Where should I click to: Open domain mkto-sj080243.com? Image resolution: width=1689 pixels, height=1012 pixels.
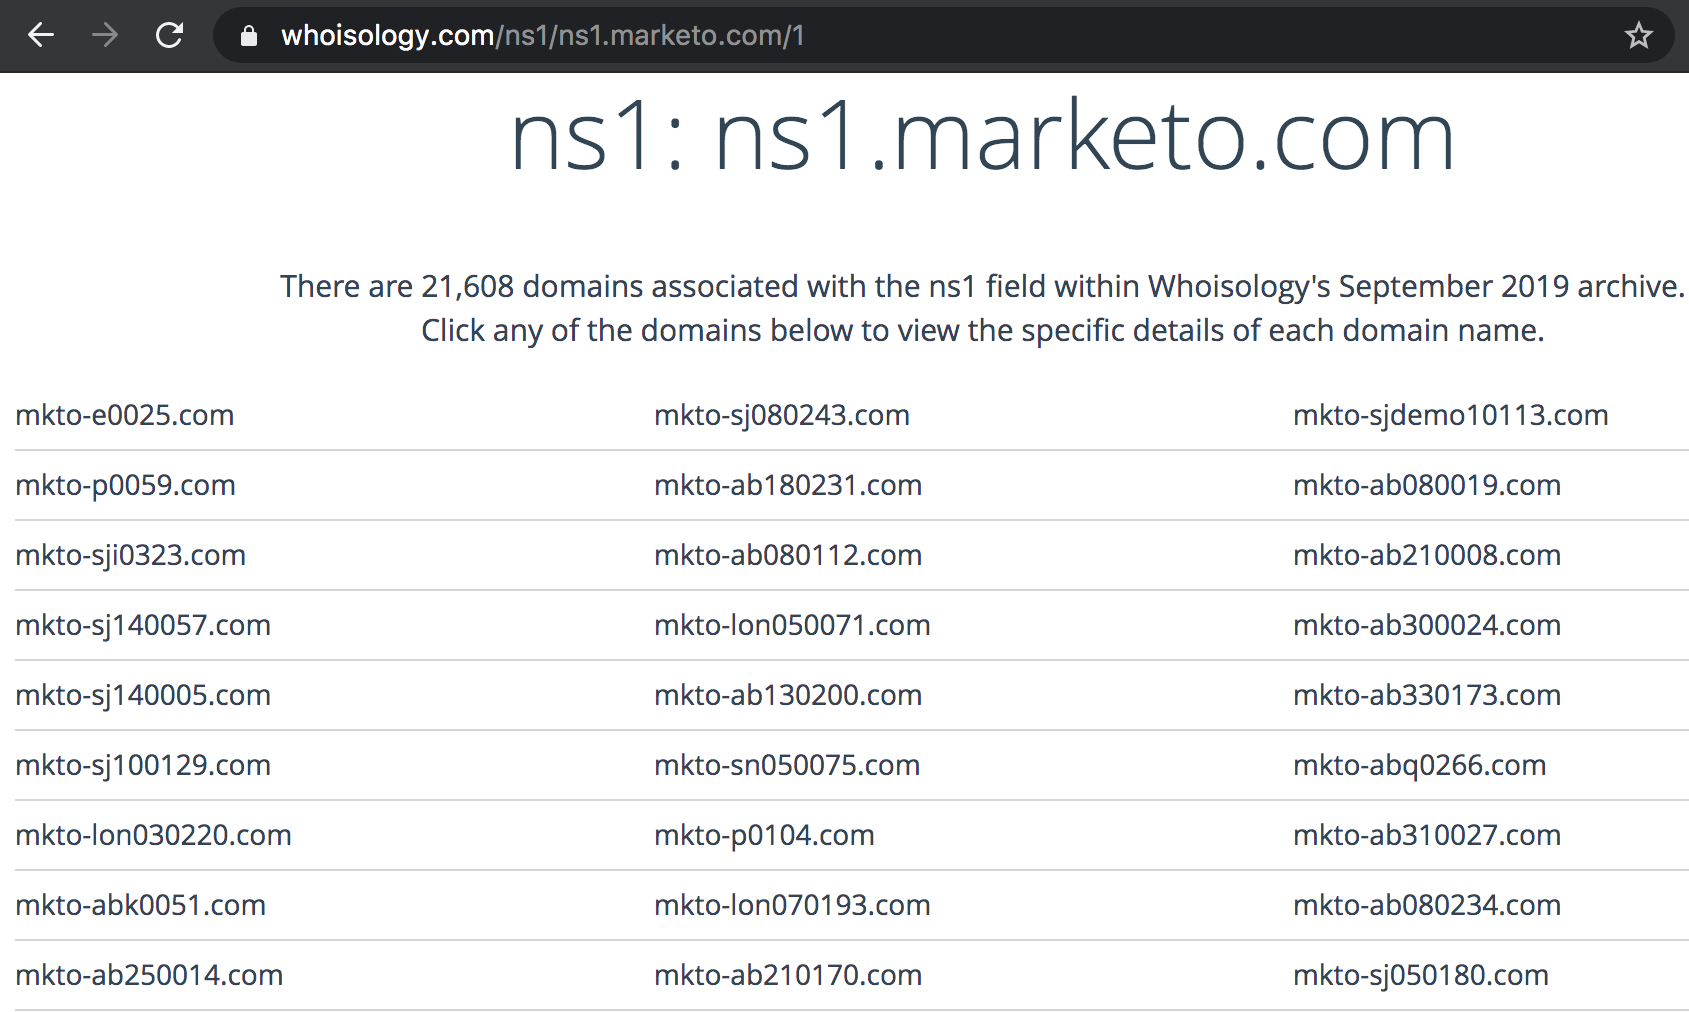click(782, 415)
